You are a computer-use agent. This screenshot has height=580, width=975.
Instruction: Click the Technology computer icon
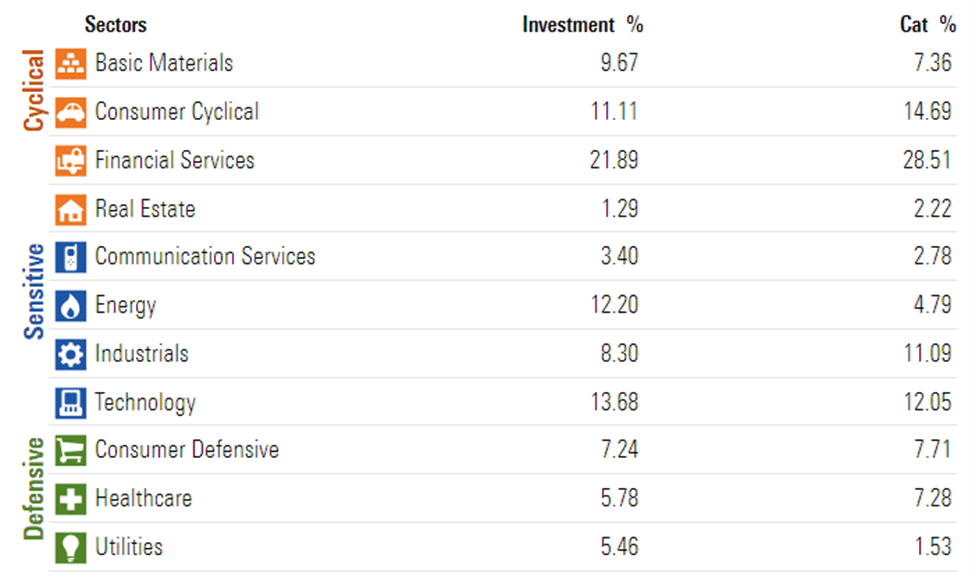pos(70,402)
